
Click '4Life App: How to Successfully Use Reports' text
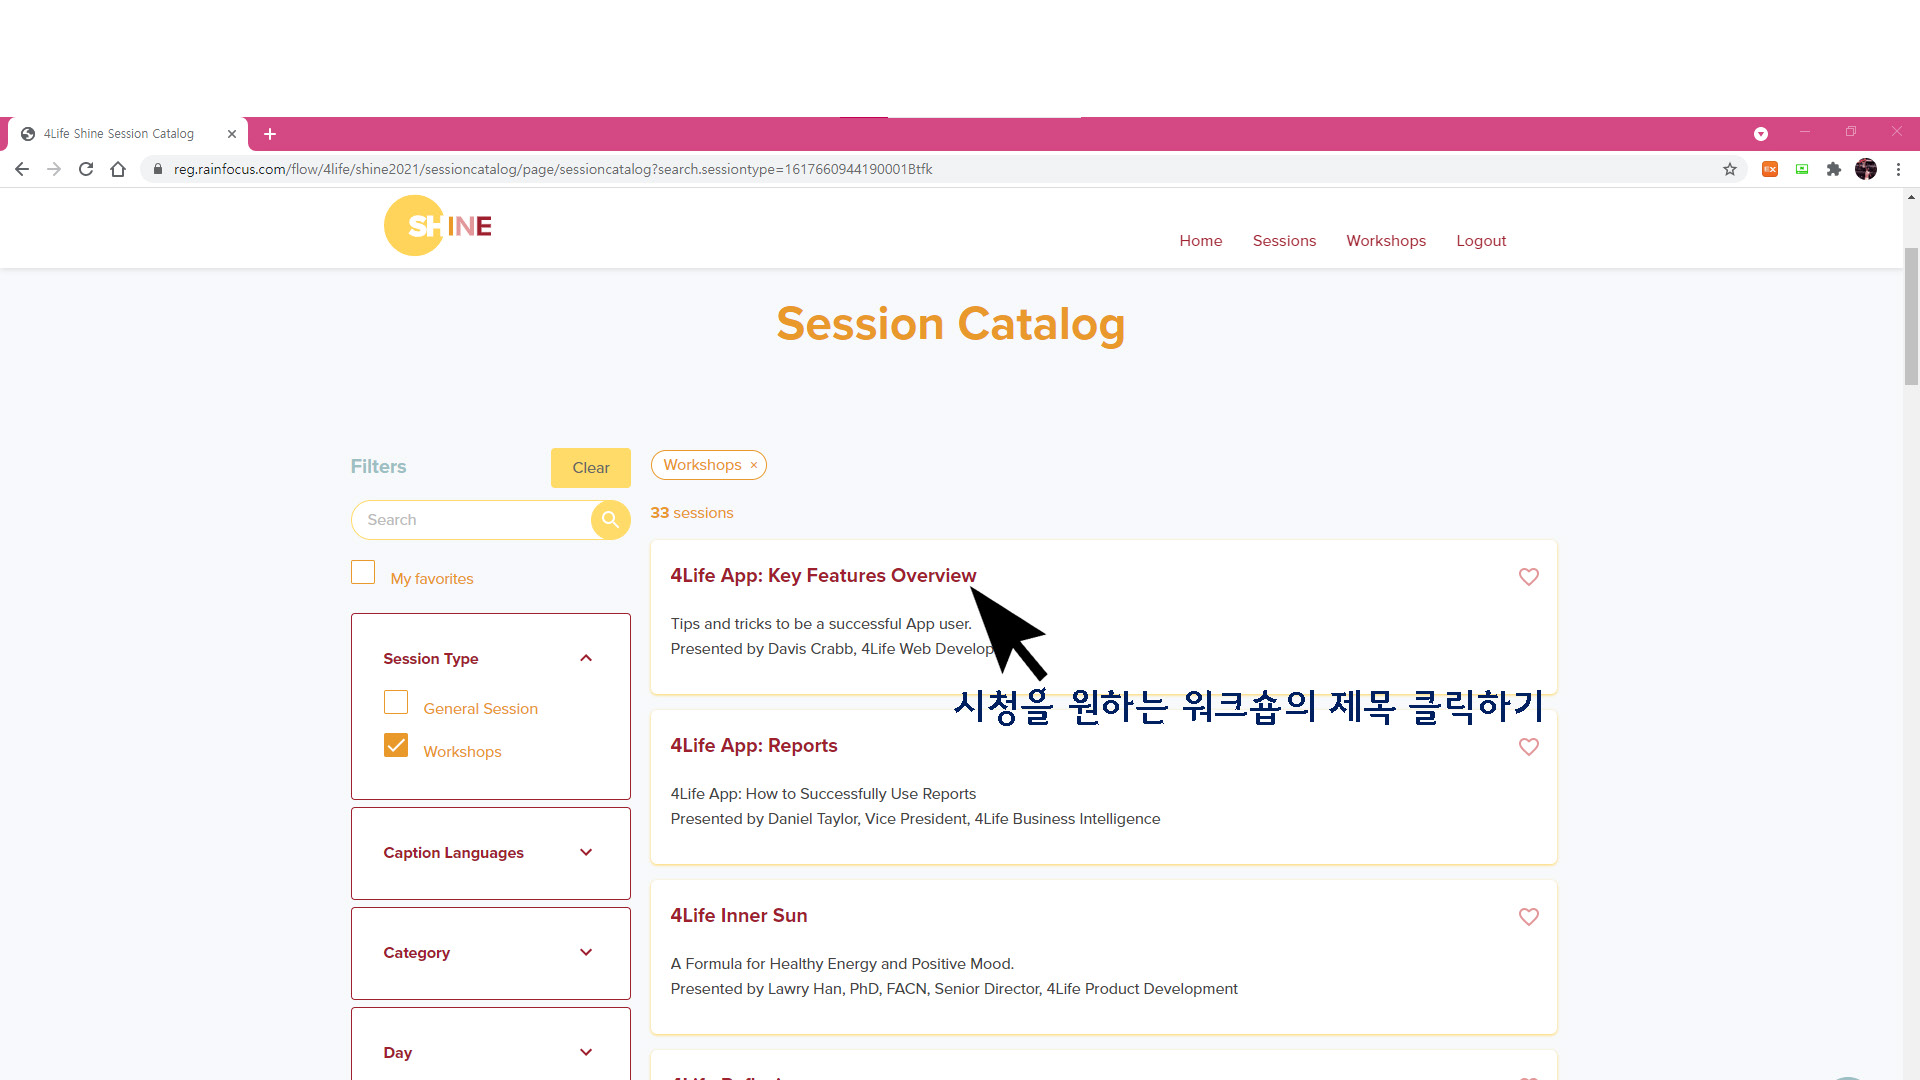coord(823,794)
